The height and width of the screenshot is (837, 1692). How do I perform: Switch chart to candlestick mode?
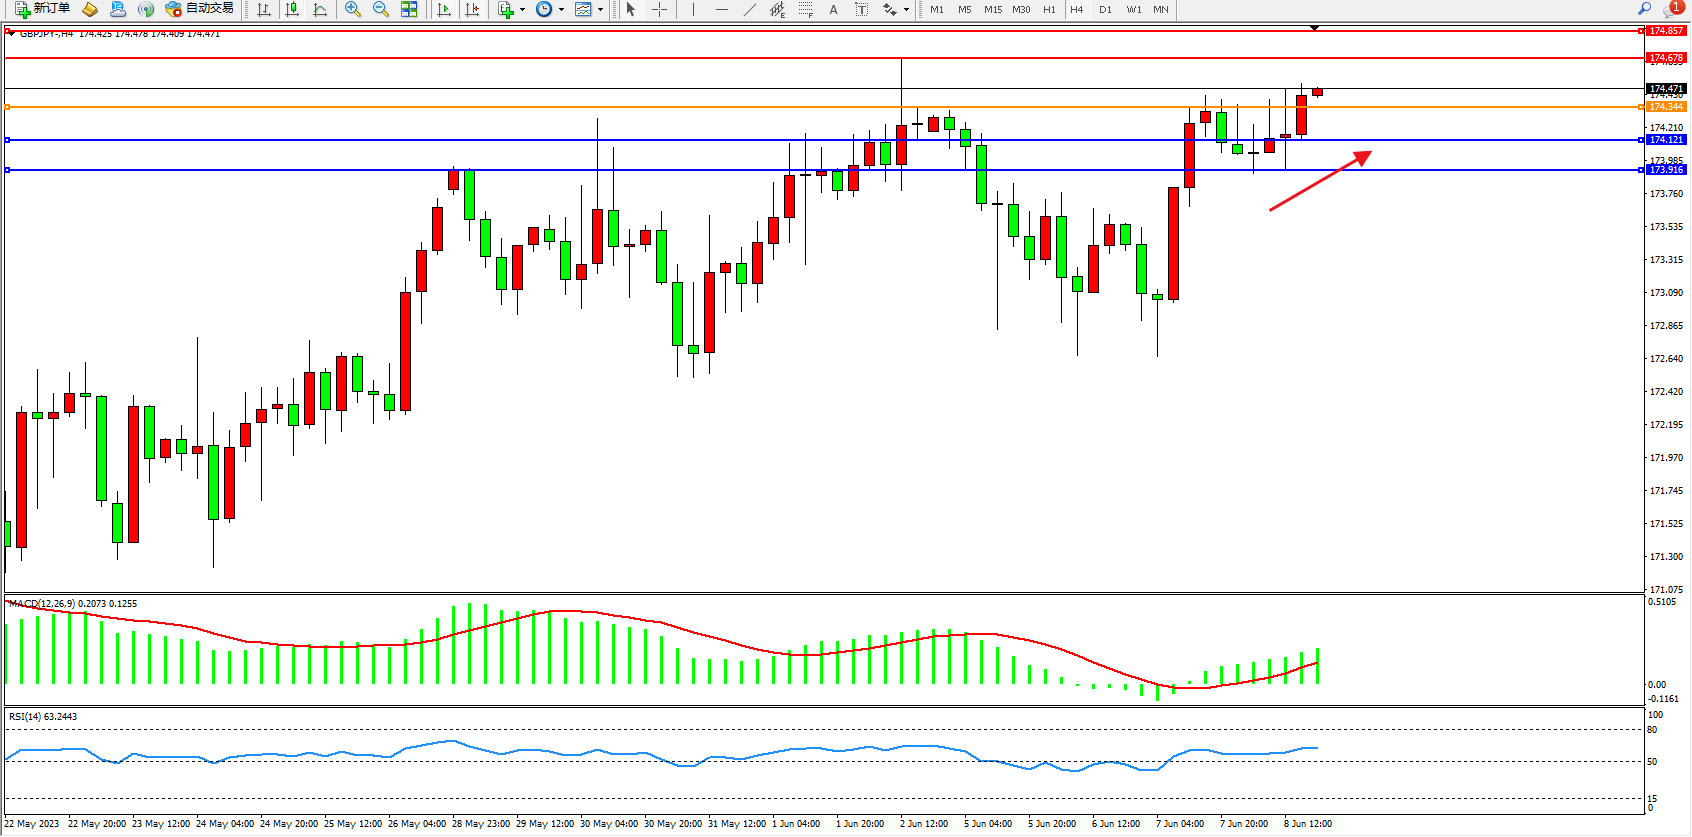coord(292,9)
